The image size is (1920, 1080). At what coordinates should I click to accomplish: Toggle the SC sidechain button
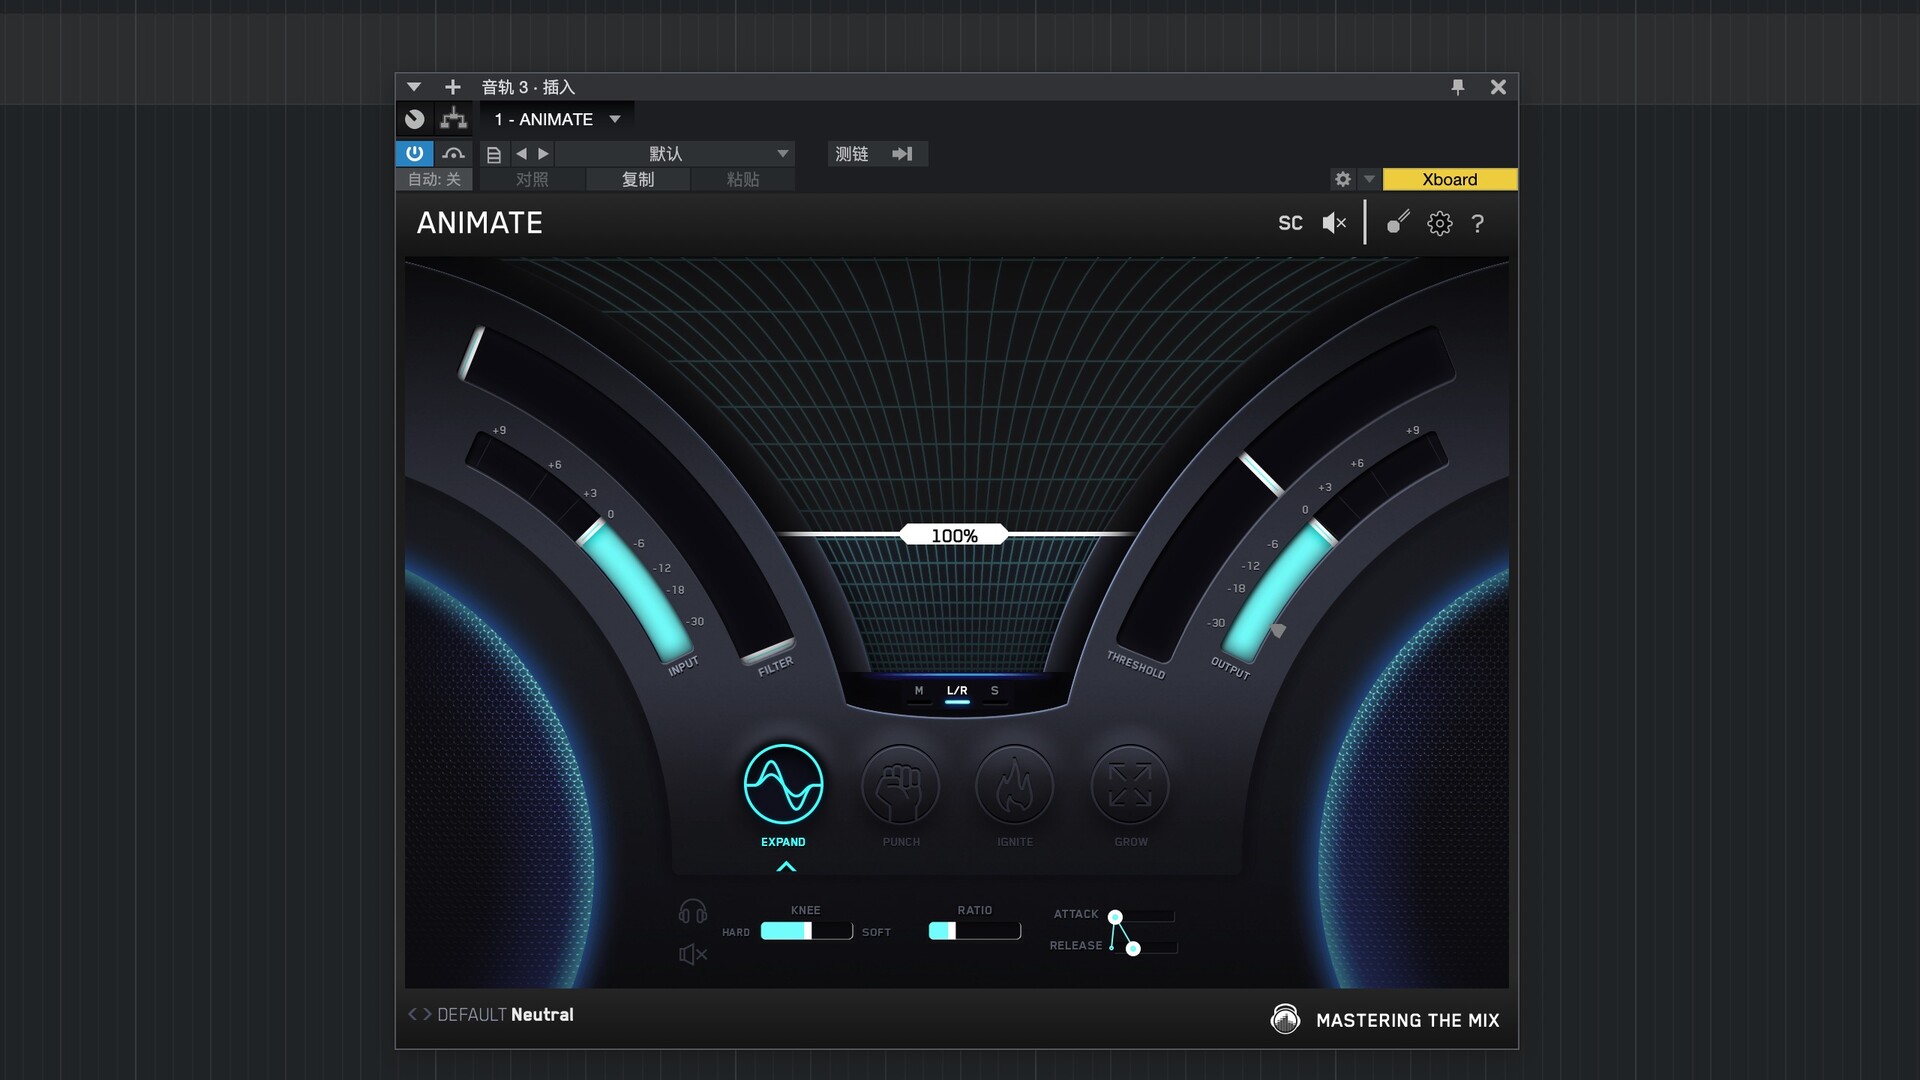[x=1290, y=223]
